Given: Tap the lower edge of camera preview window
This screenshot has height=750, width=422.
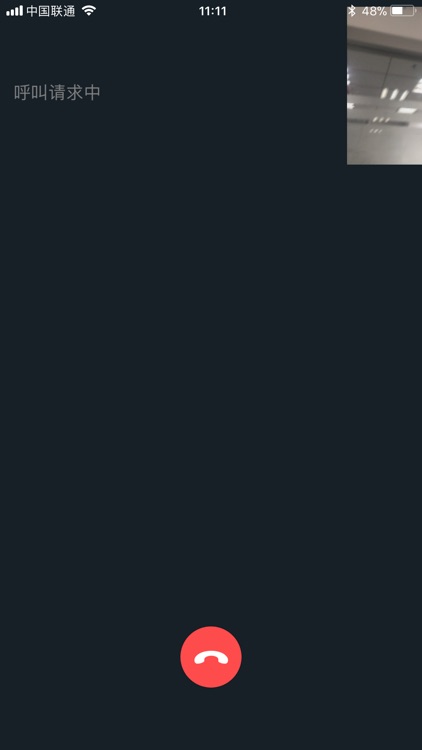Looking at the screenshot, I should 384,162.
